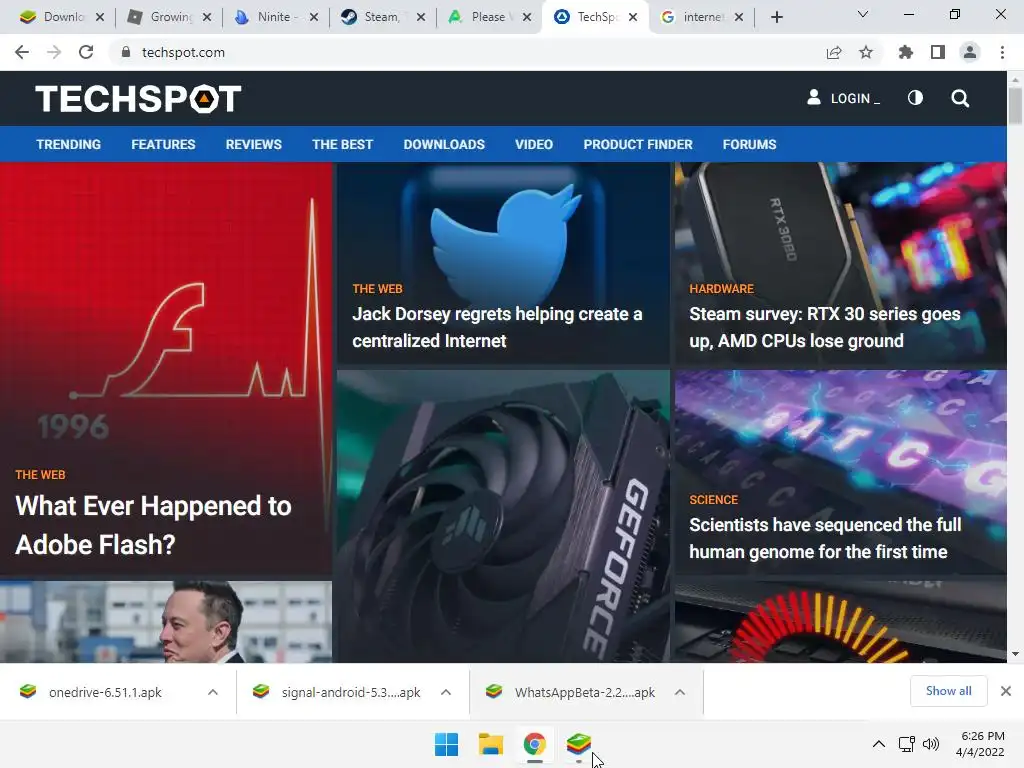Show hidden system tray icons
This screenshot has width=1024, height=768.
pyautogui.click(x=879, y=744)
